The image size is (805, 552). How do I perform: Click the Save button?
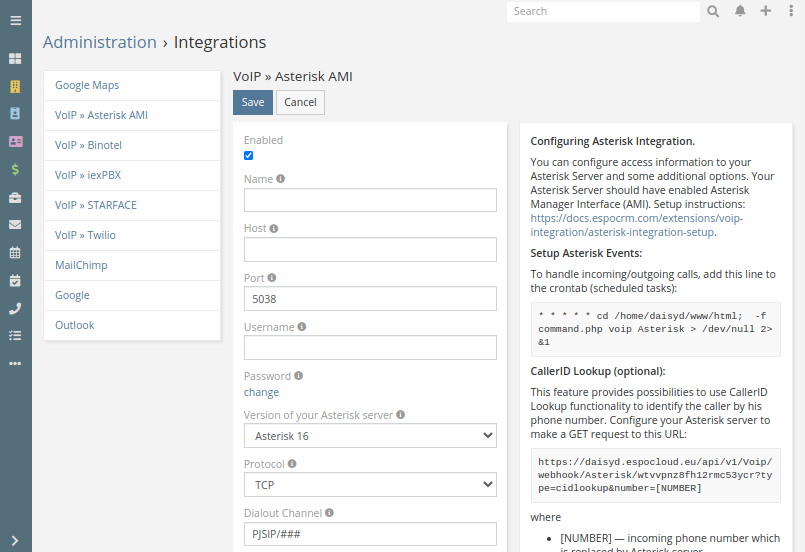click(253, 103)
